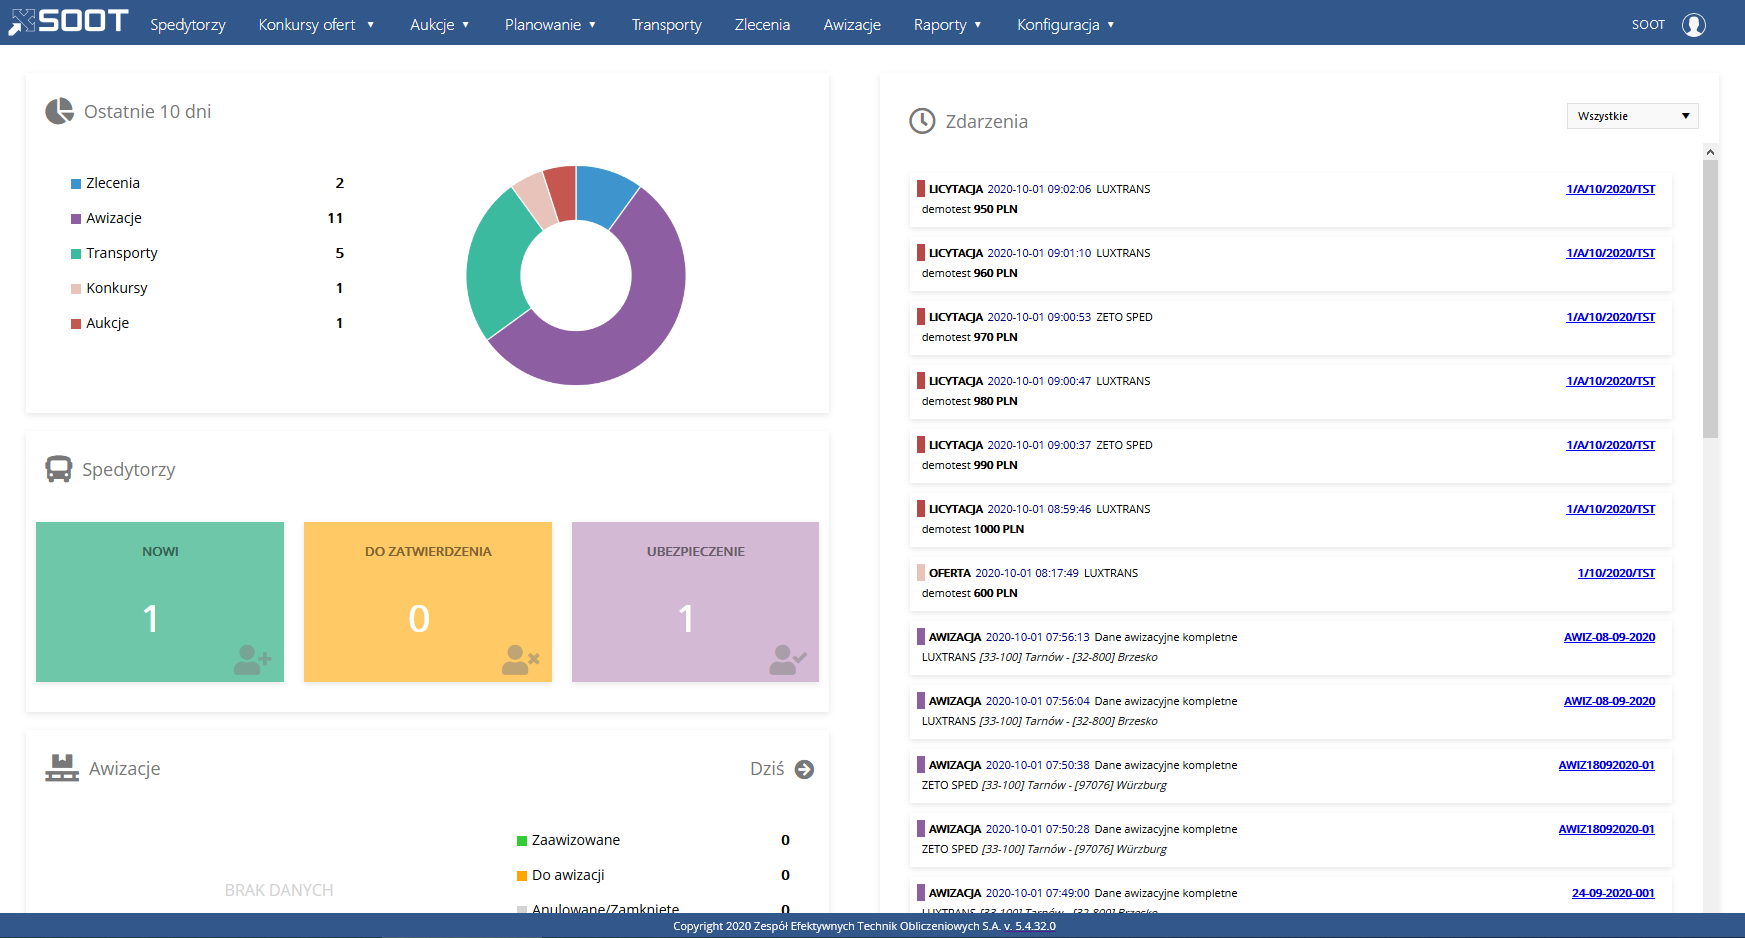Click the bus icon next to Spedytorzy heading
This screenshot has width=1745, height=938.
pyautogui.click(x=59, y=469)
